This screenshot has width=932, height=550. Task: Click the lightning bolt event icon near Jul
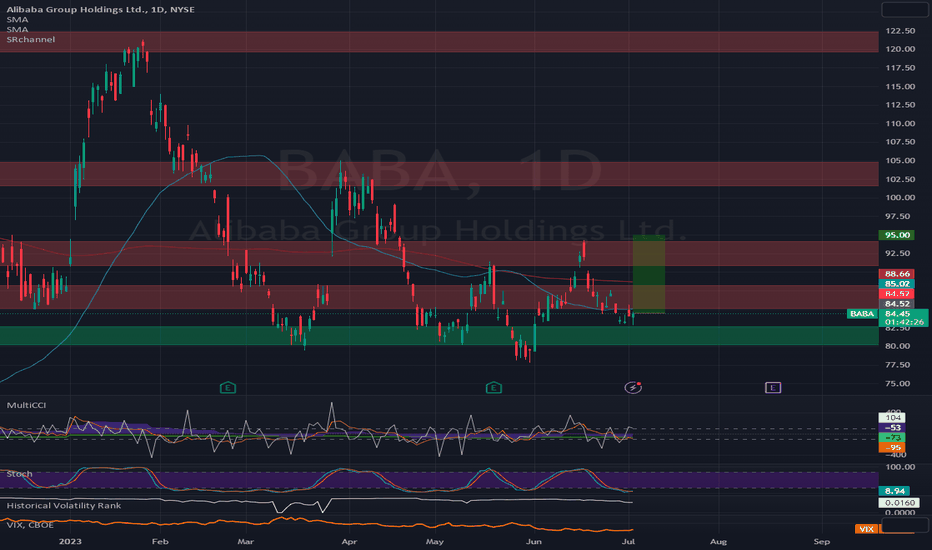(633, 388)
